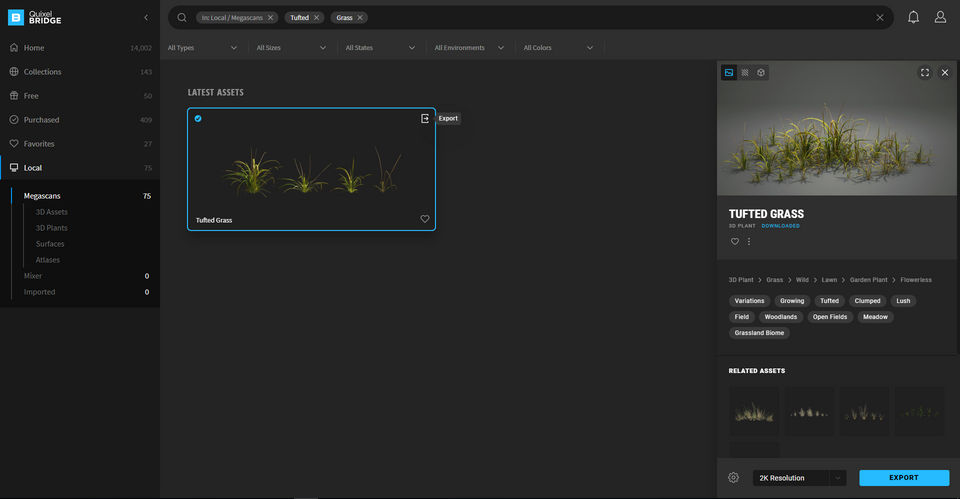The width and height of the screenshot is (960, 499).
Task: Open the notifications bell
Action: [x=913, y=17]
